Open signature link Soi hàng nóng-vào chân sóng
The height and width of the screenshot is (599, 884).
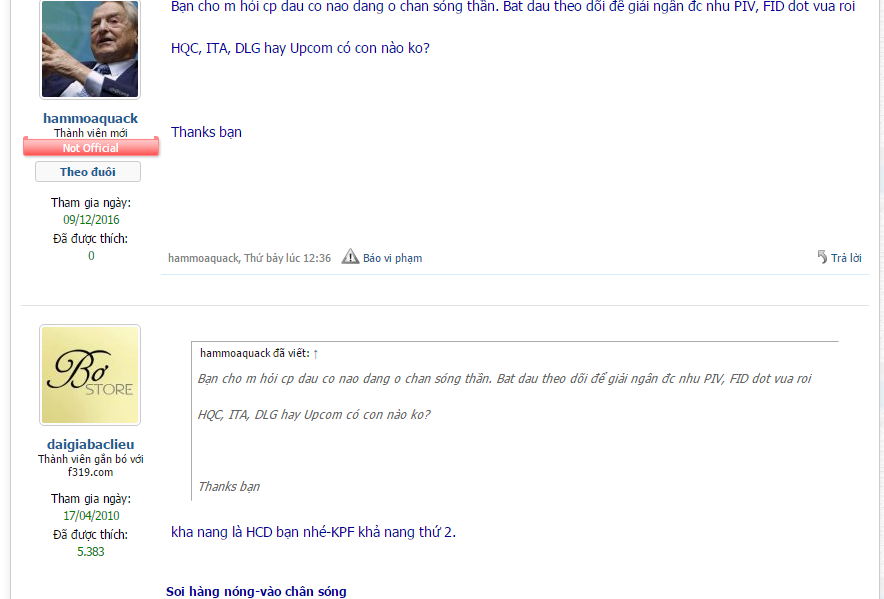click(256, 592)
